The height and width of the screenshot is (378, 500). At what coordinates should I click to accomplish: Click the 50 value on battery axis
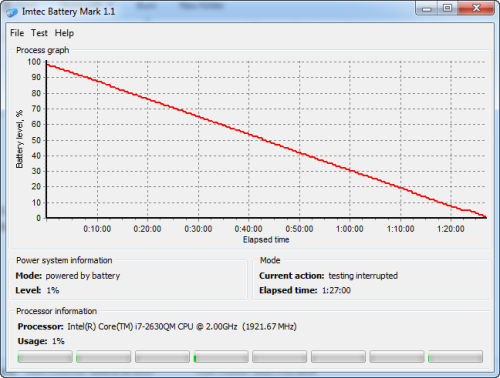point(36,140)
